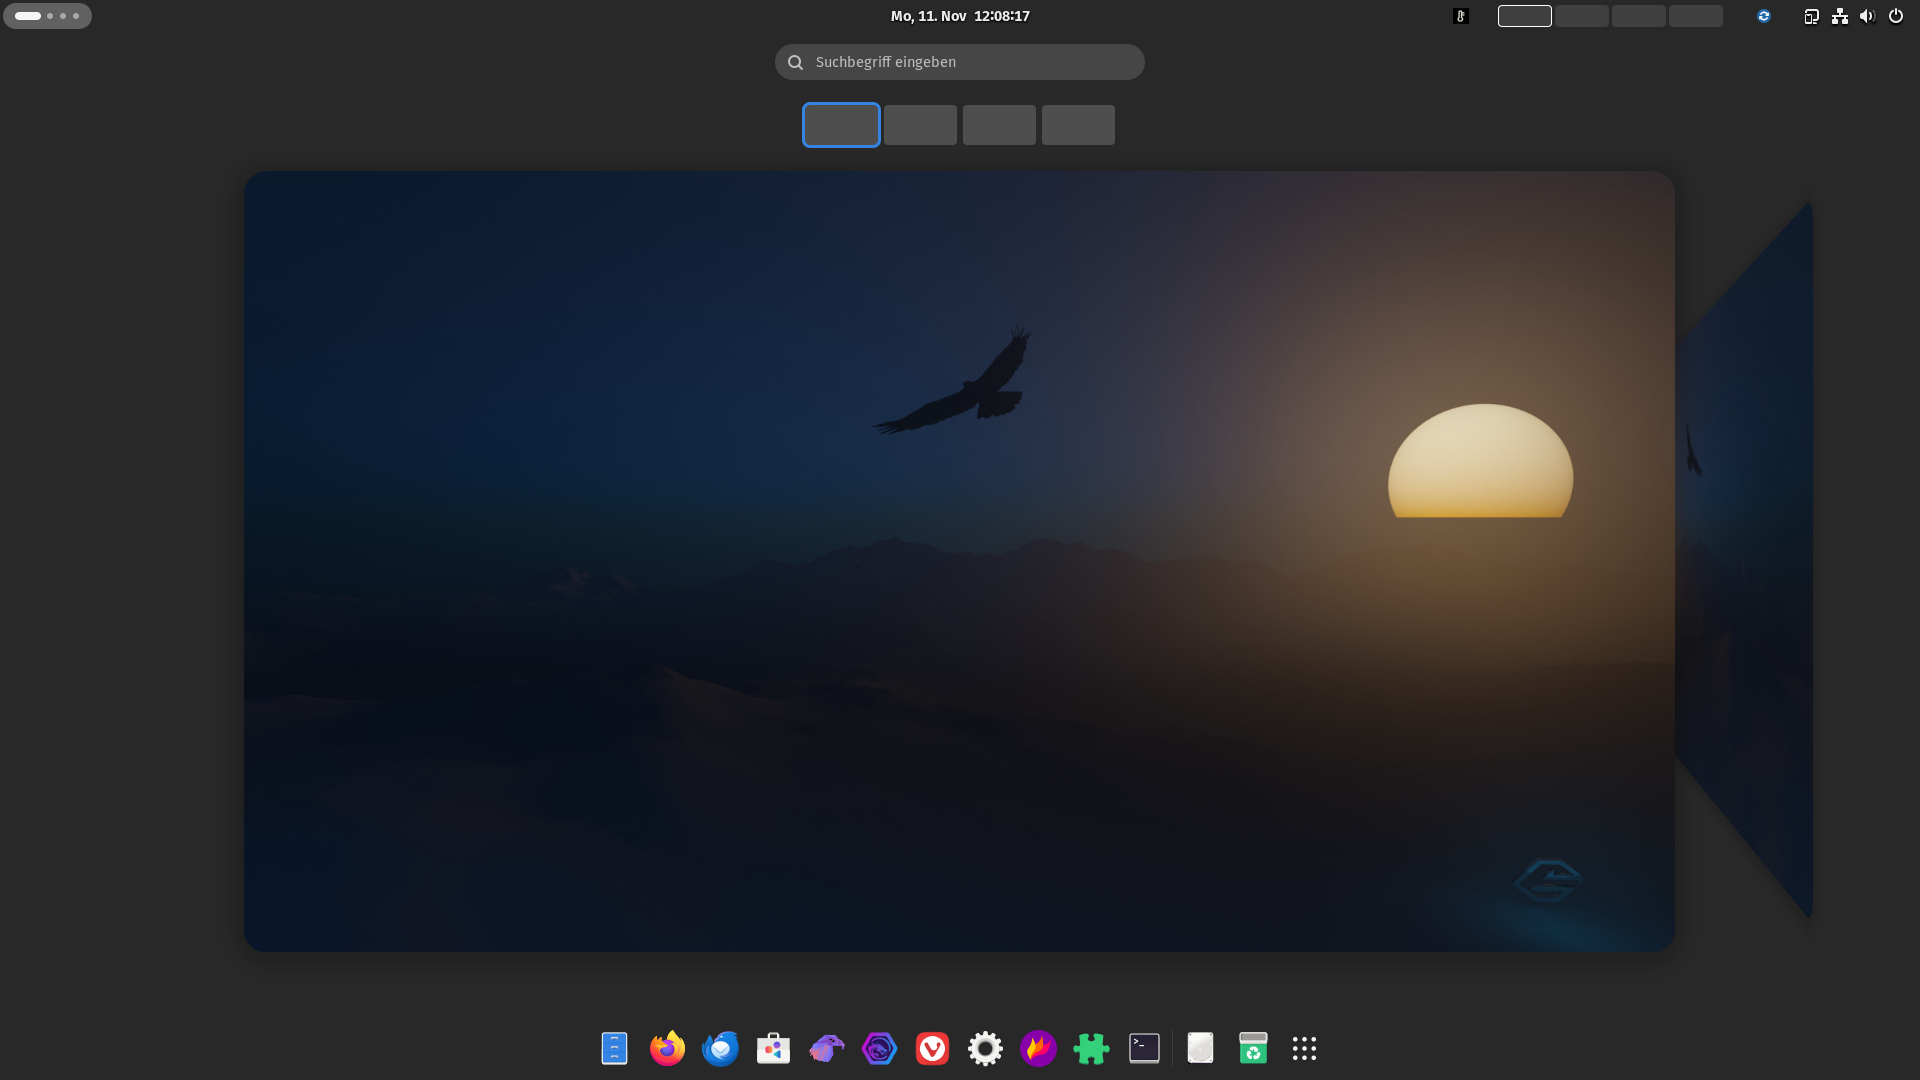Viewport: 1920px width, 1080px height.
Task: Open the Software store bag icon
Action: point(773,1048)
